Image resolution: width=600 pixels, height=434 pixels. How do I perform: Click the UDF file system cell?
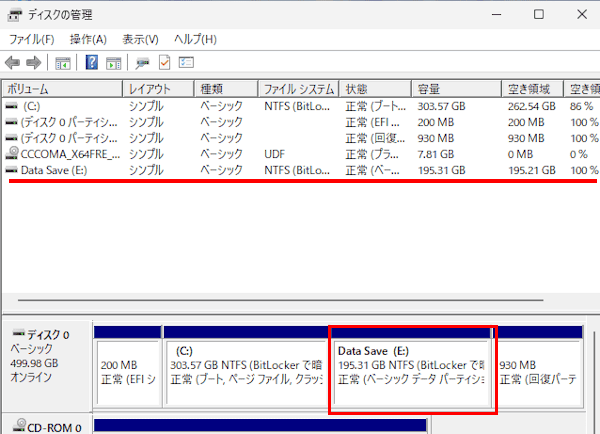(274, 154)
